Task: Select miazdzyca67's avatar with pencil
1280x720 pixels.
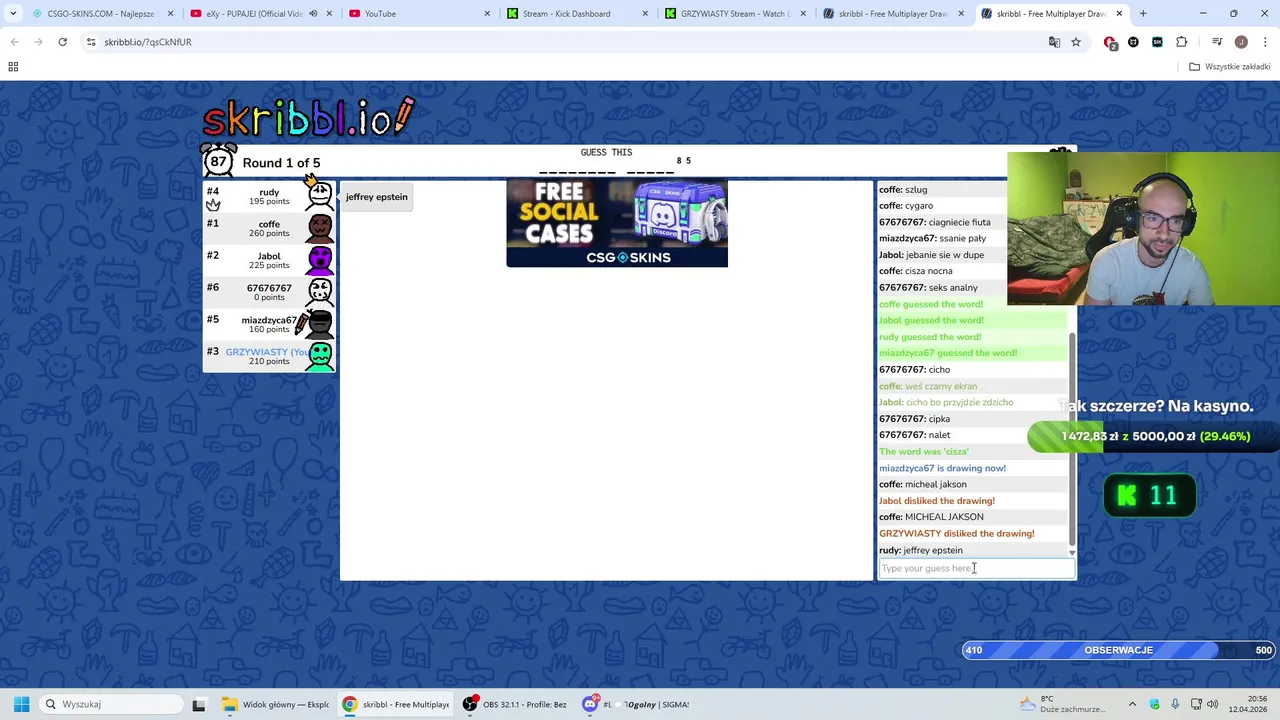Action: coord(318,324)
